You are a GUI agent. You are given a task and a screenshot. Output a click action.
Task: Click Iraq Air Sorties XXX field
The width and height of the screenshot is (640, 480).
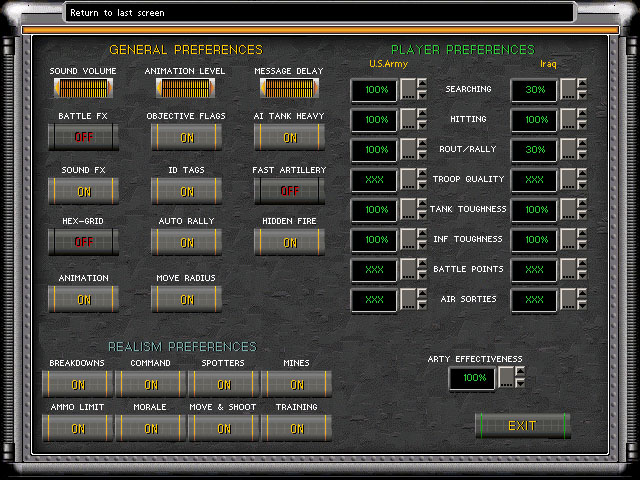[534, 300]
